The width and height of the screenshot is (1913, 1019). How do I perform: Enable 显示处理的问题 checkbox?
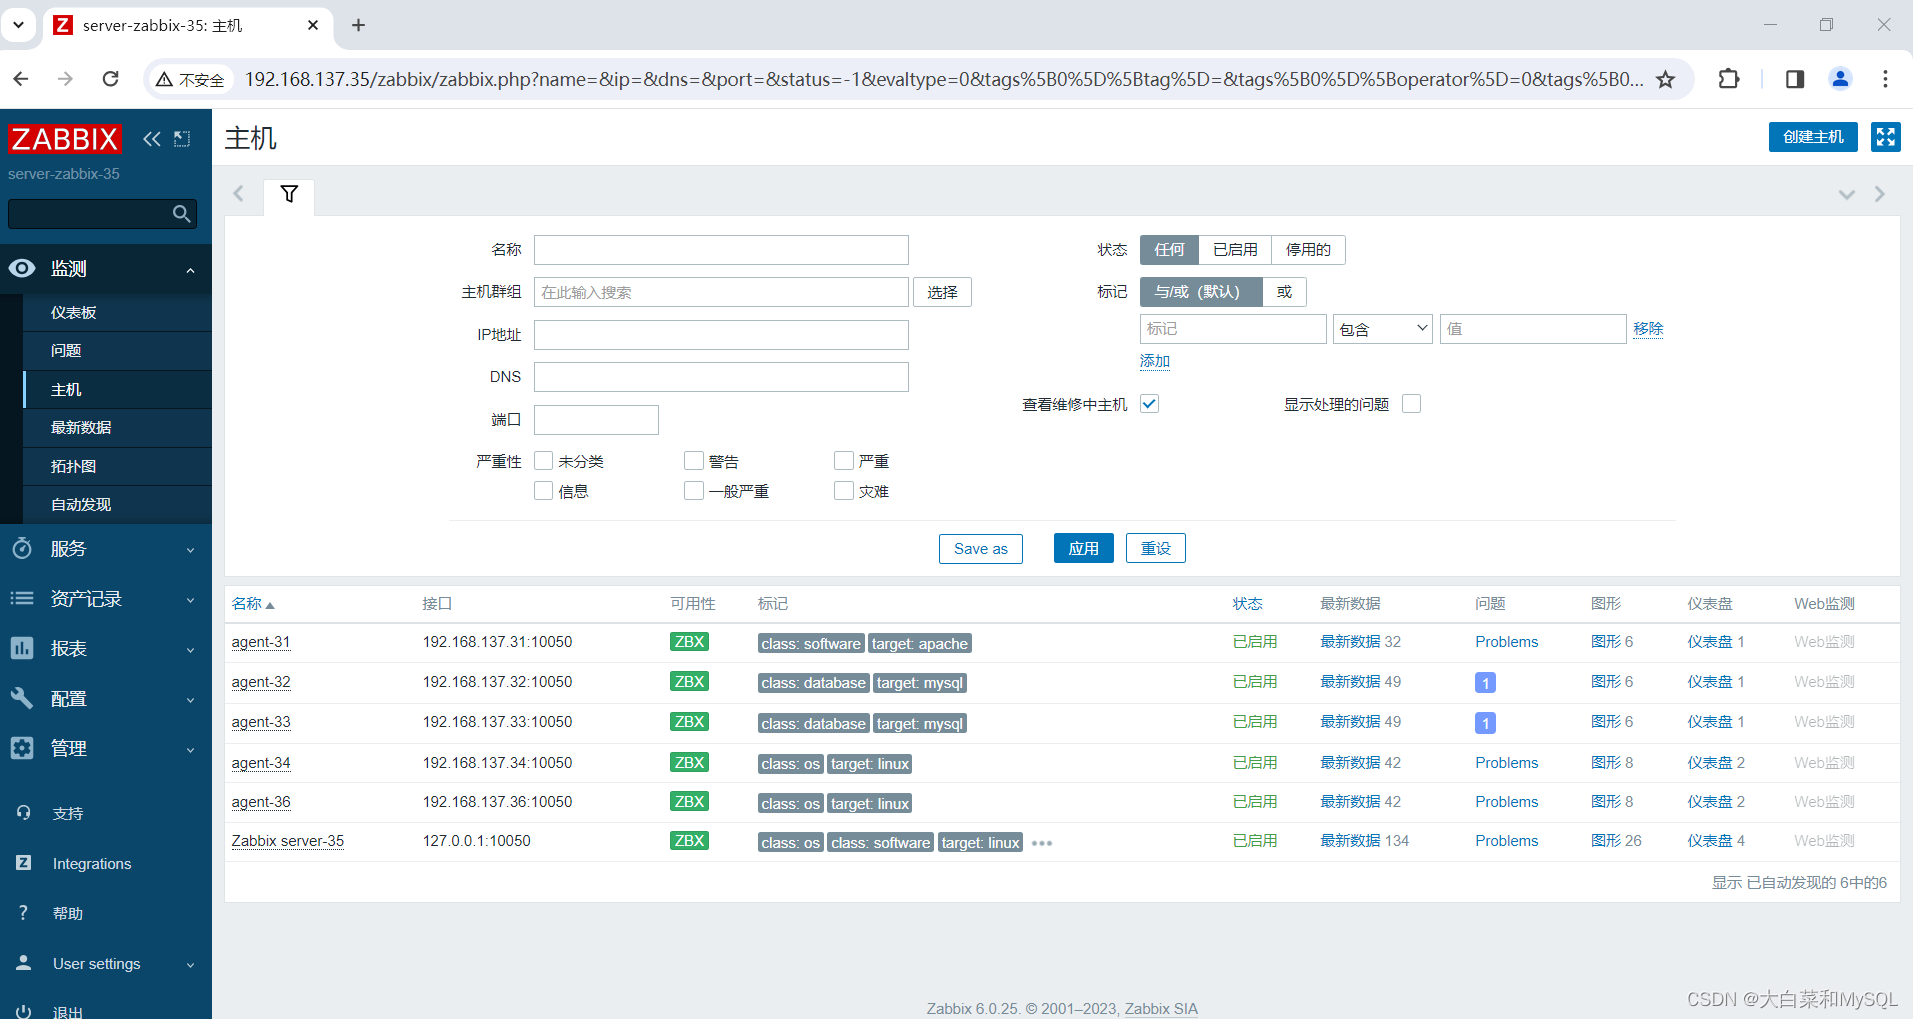pyautogui.click(x=1412, y=404)
